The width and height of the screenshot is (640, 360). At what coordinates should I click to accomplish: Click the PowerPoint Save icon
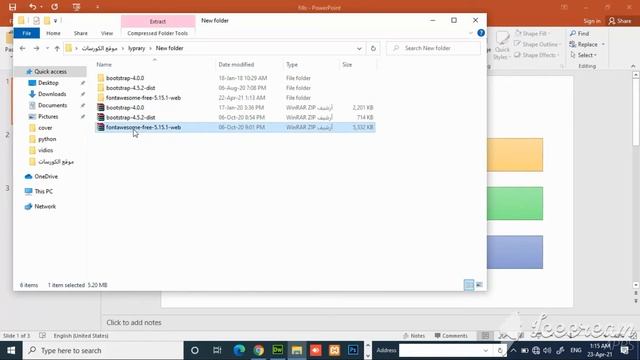[12, 7]
